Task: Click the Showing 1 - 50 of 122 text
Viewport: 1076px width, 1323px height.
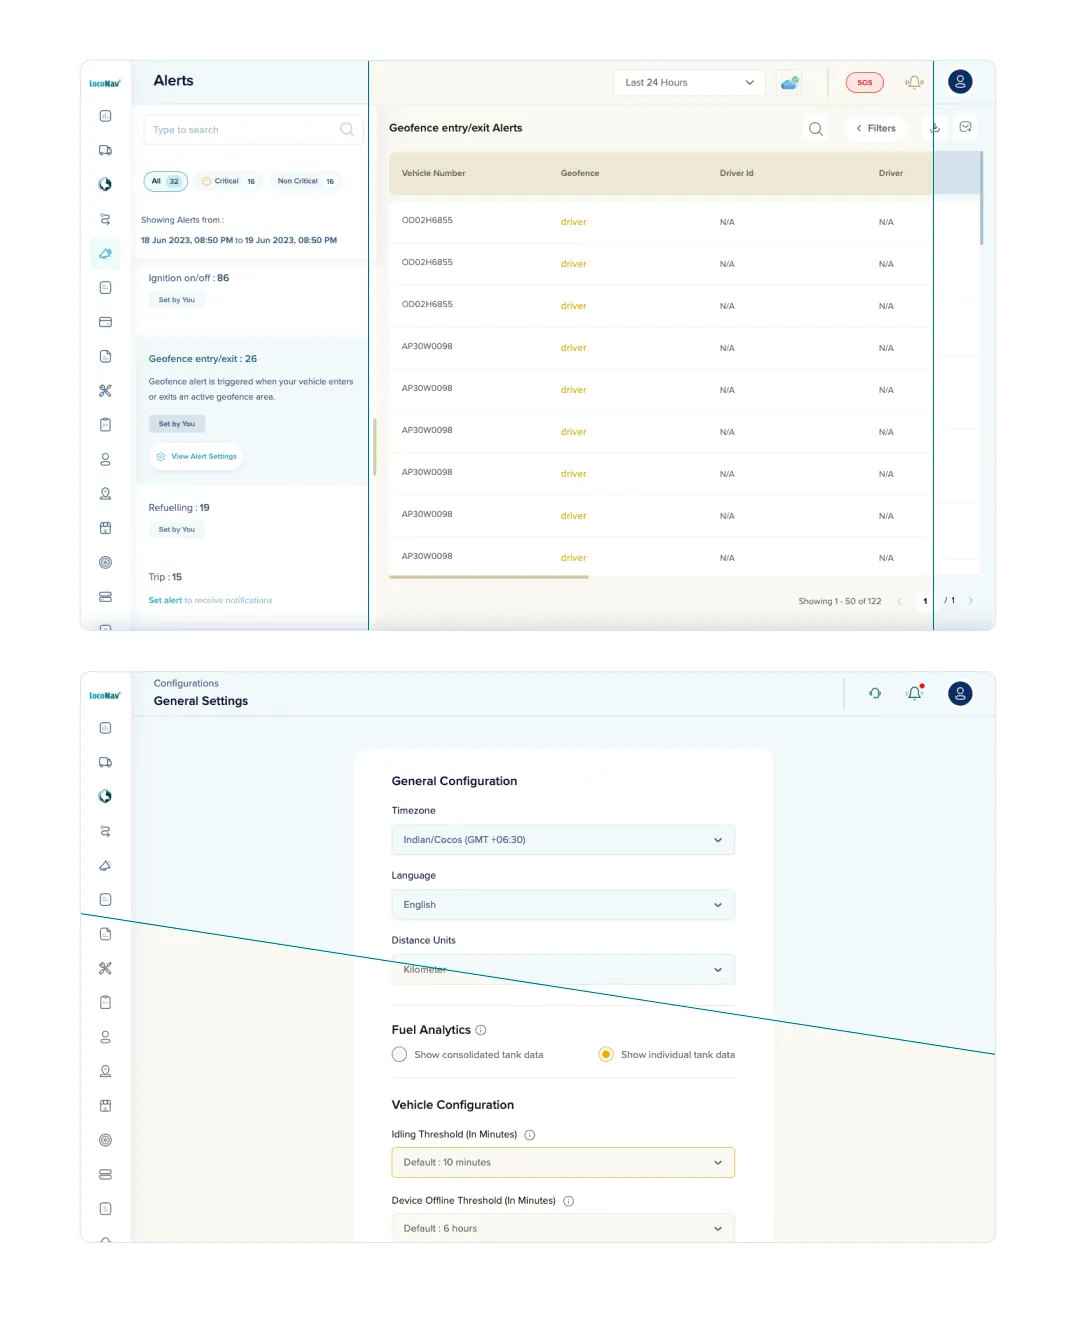Action: pos(840,601)
